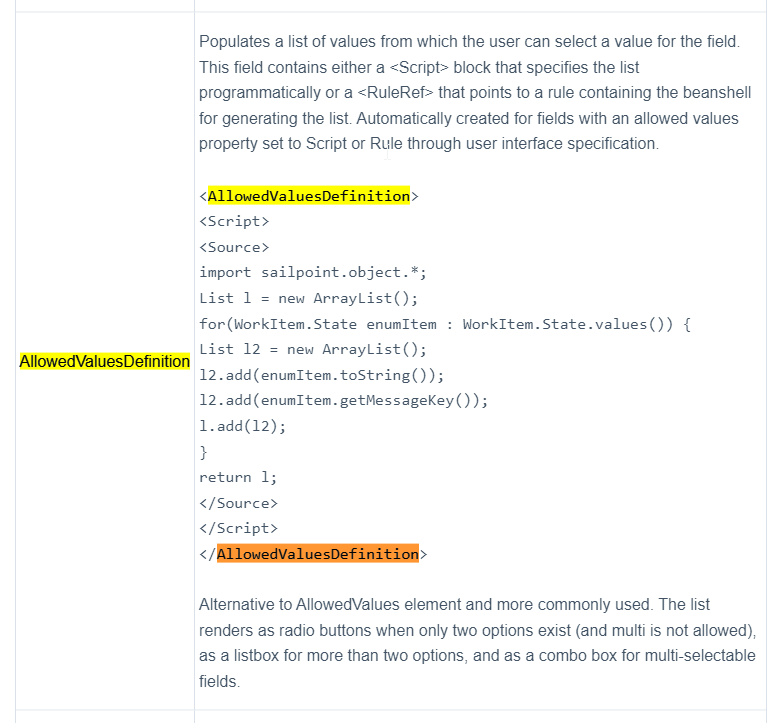
Task: Click the l2.add(enumItem.getMessageKey()) line
Action: (x=343, y=400)
